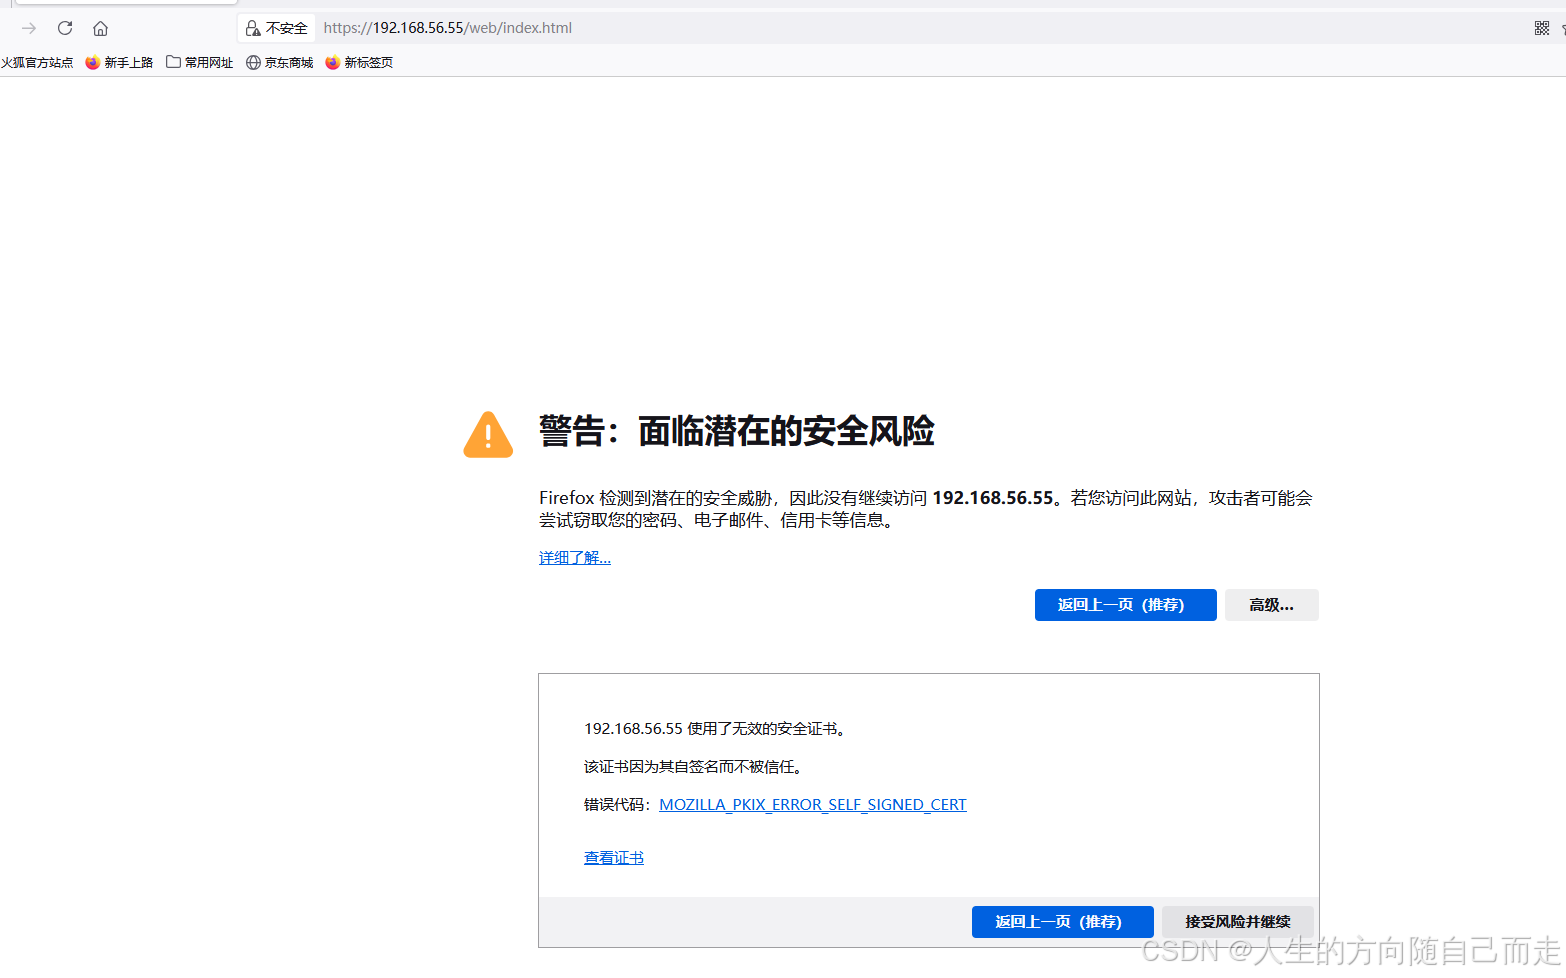Click the 返回上一页（推荐）button in the advanced panel
Viewport: 1566px width, 978px height.
pos(1062,922)
